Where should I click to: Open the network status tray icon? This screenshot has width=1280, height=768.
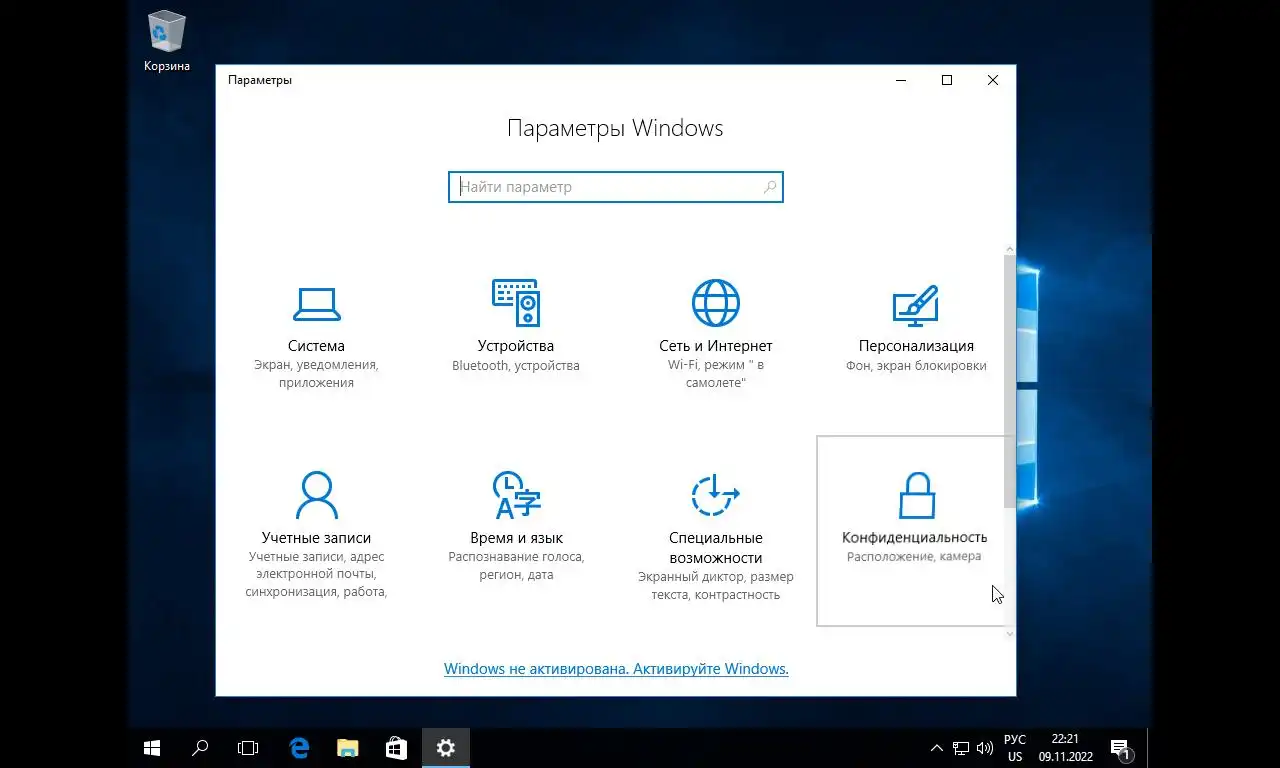pyautogui.click(x=961, y=748)
